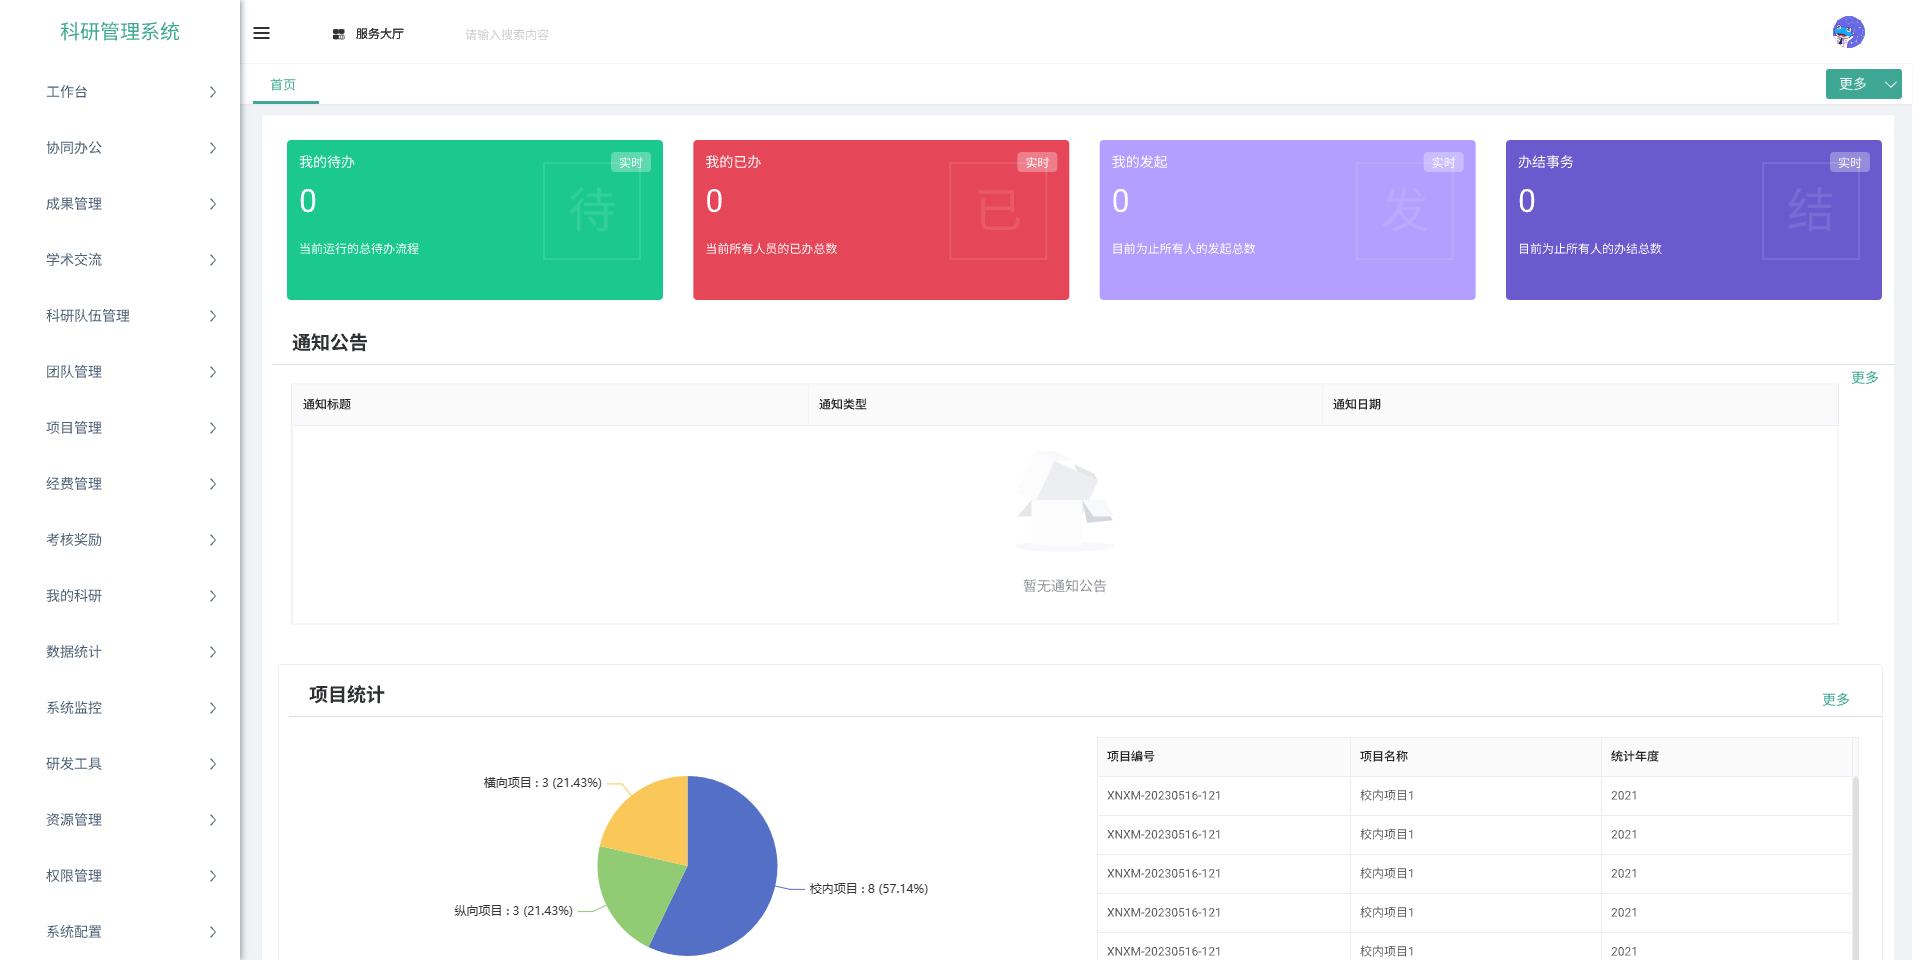Viewport: 1920px width, 960px height.
Task: Expand the 项目管理 sidebar section
Action: tap(130, 428)
